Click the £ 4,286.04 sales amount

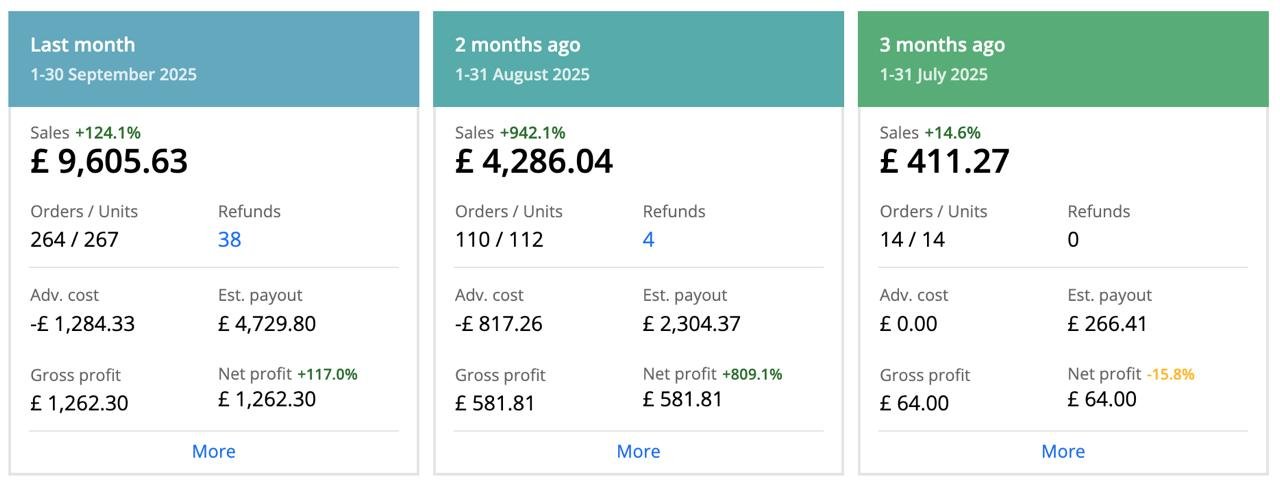point(534,162)
